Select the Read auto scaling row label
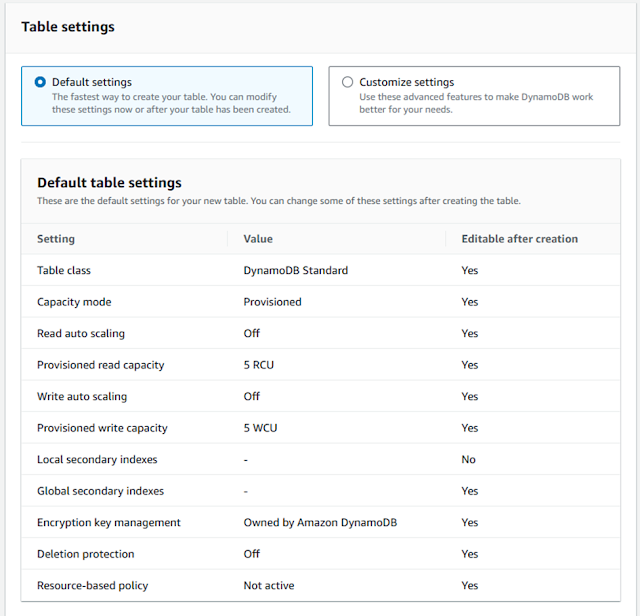The width and height of the screenshot is (640, 616). 81,333
